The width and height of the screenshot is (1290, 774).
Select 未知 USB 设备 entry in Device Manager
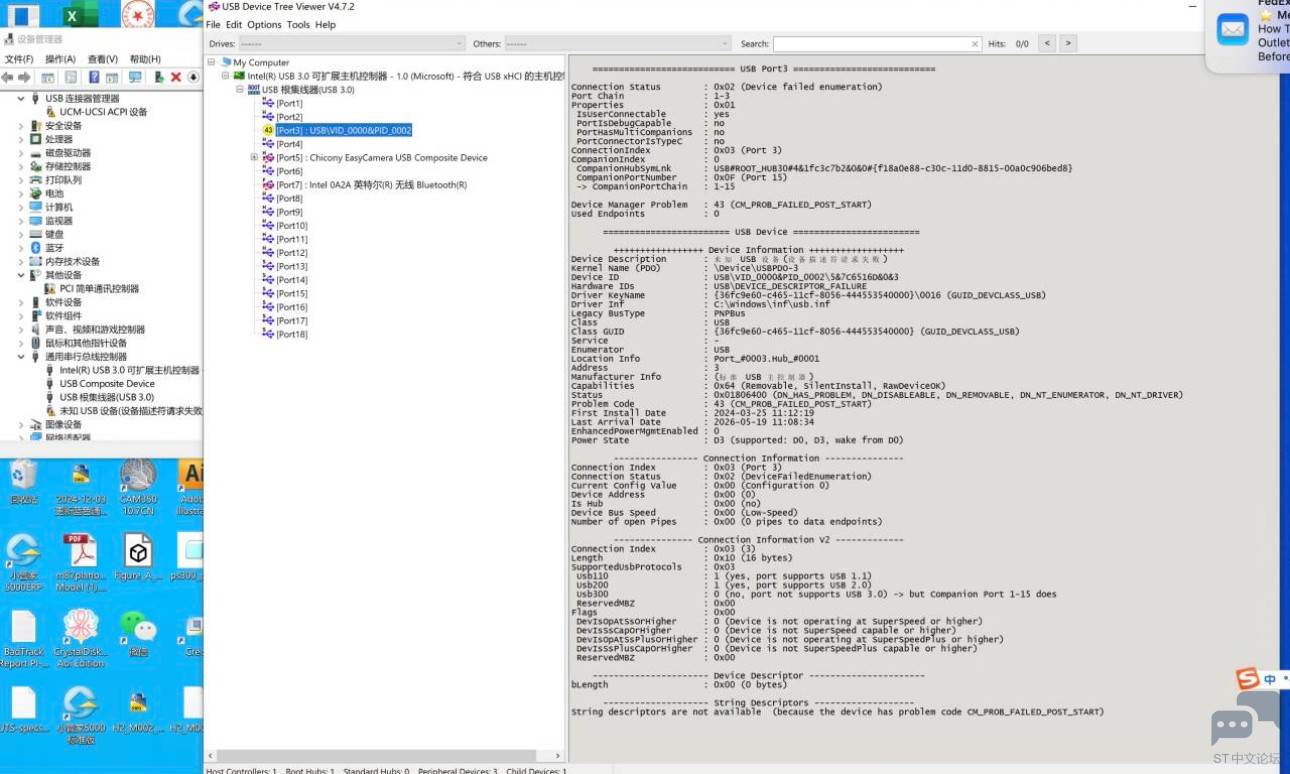click(x=130, y=411)
